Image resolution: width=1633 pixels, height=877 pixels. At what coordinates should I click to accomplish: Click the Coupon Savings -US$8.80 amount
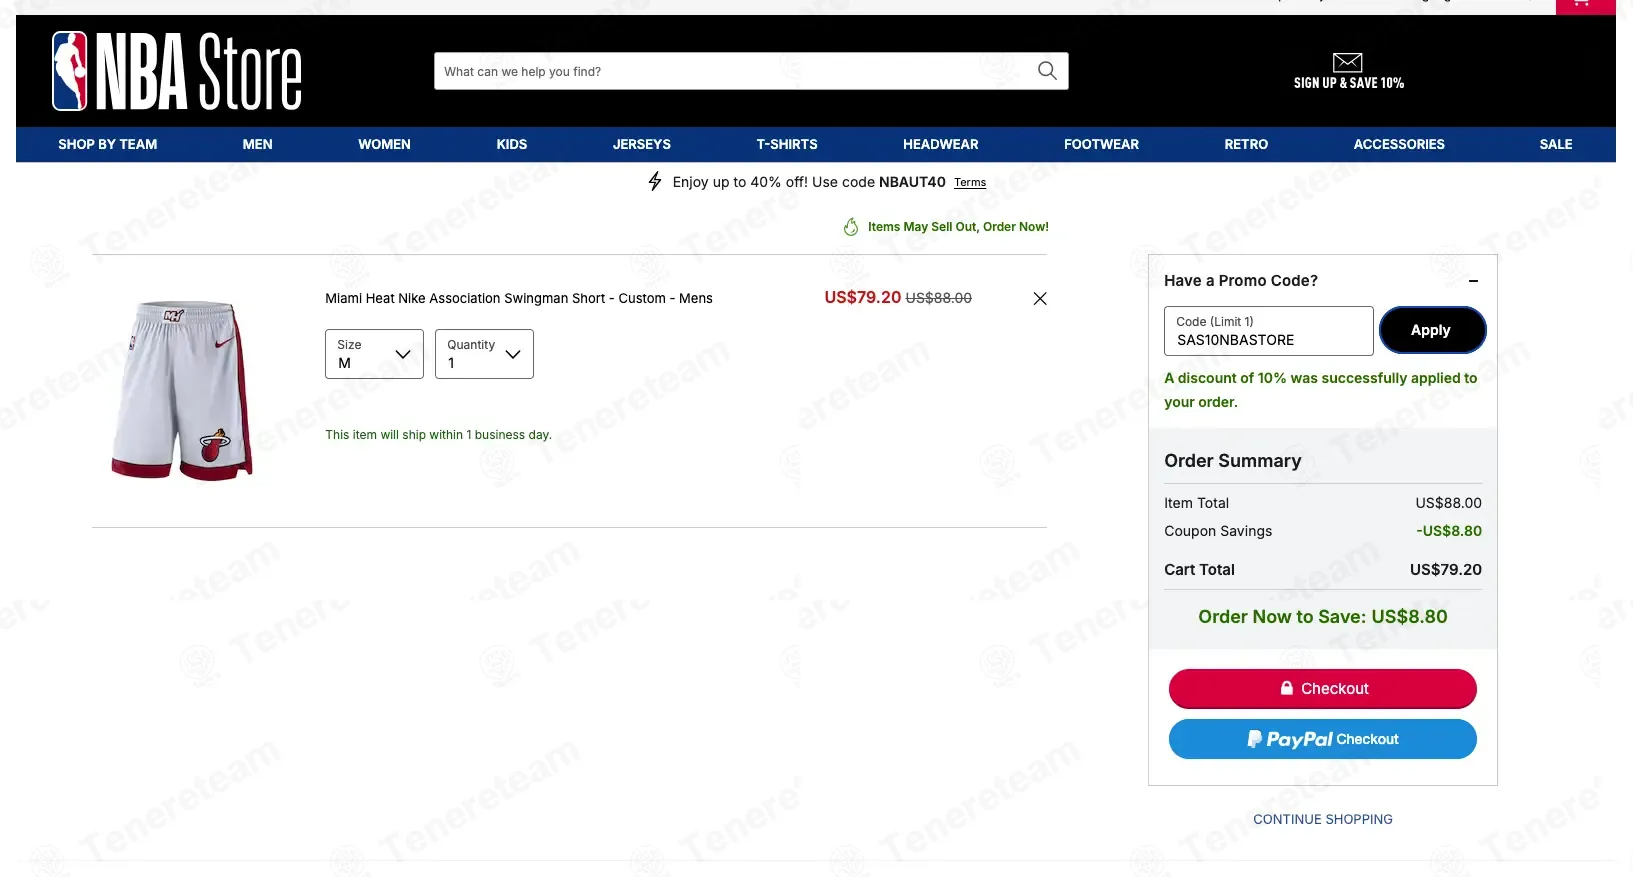coord(1449,531)
